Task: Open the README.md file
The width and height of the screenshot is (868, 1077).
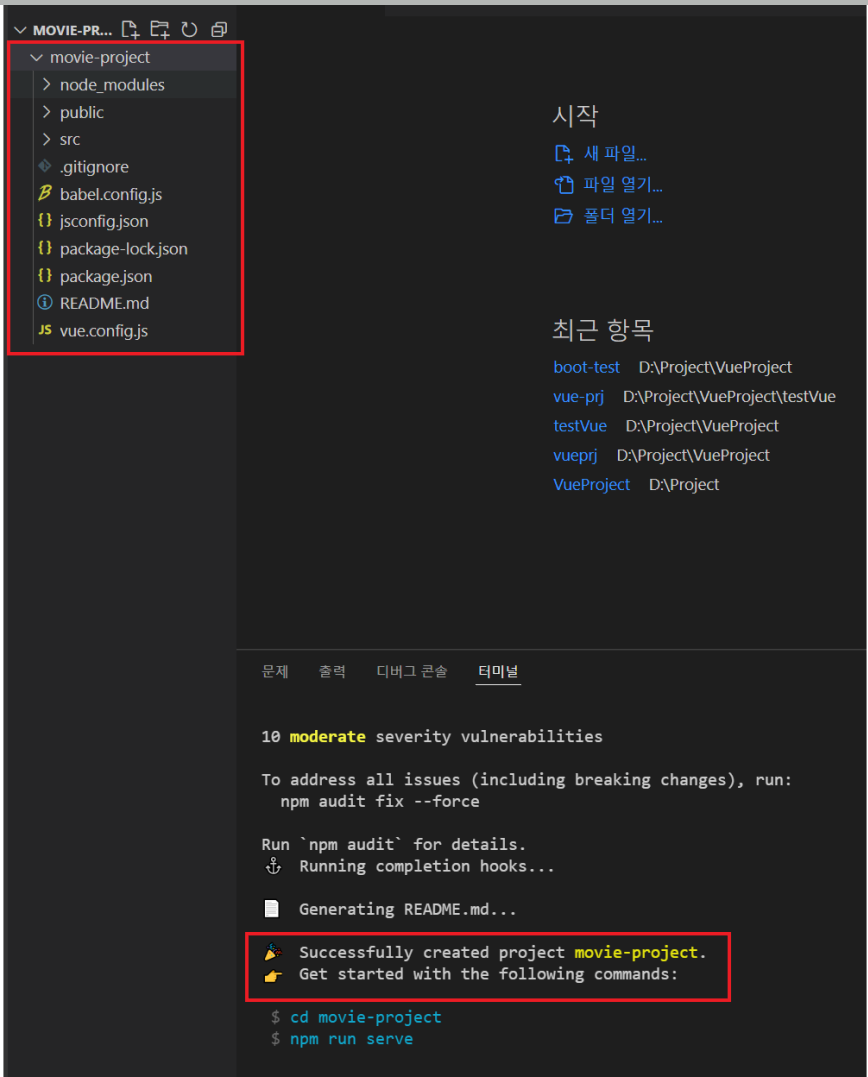Action: pyautogui.click(x=104, y=303)
